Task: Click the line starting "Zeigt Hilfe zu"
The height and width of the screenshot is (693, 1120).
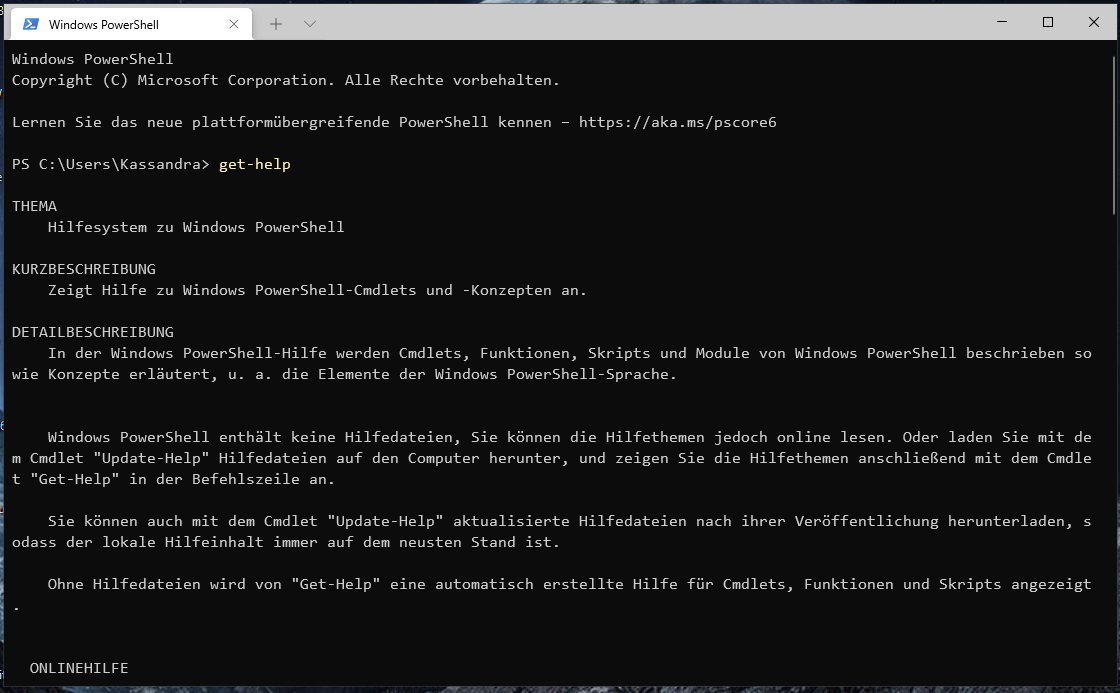Action: coord(317,290)
